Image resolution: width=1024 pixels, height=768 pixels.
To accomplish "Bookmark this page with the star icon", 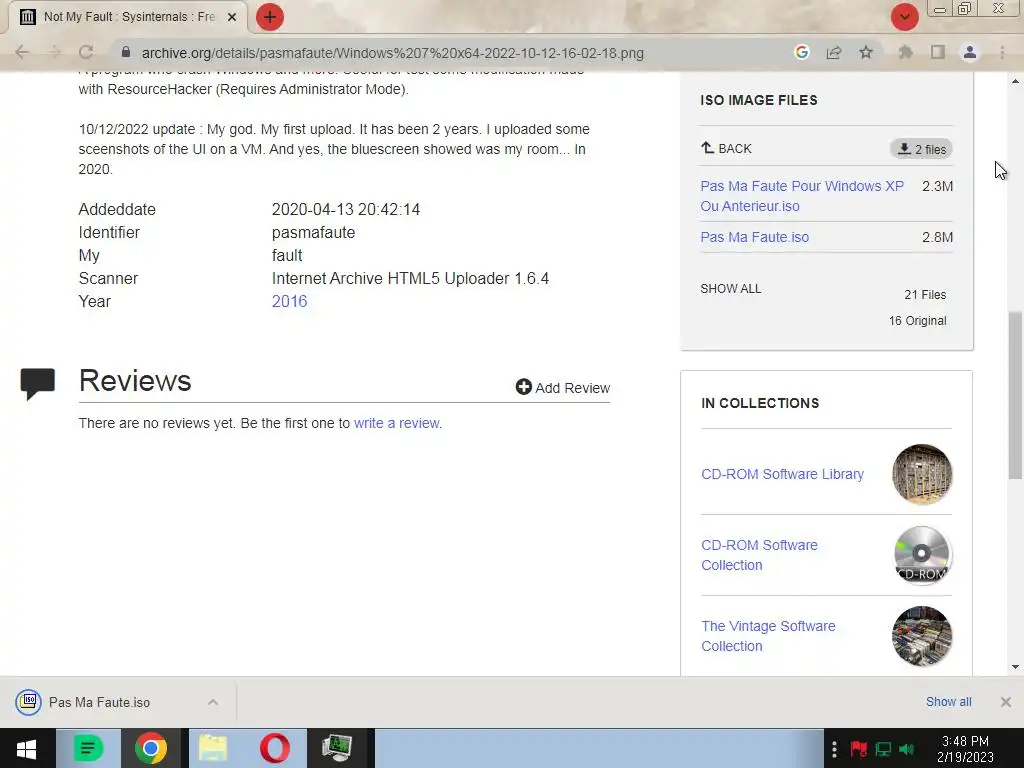I will click(866, 52).
